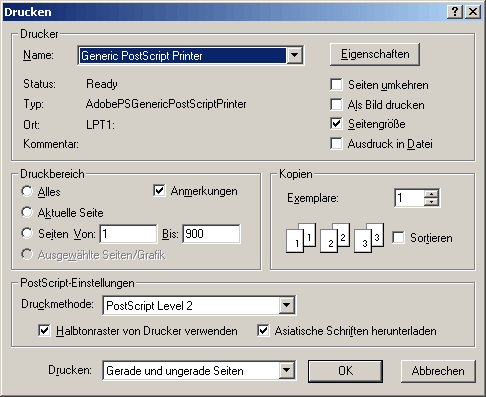Image resolution: width=486 pixels, height=397 pixels.
Task: Confirm printing with the OK button
Action: point(345,371)
